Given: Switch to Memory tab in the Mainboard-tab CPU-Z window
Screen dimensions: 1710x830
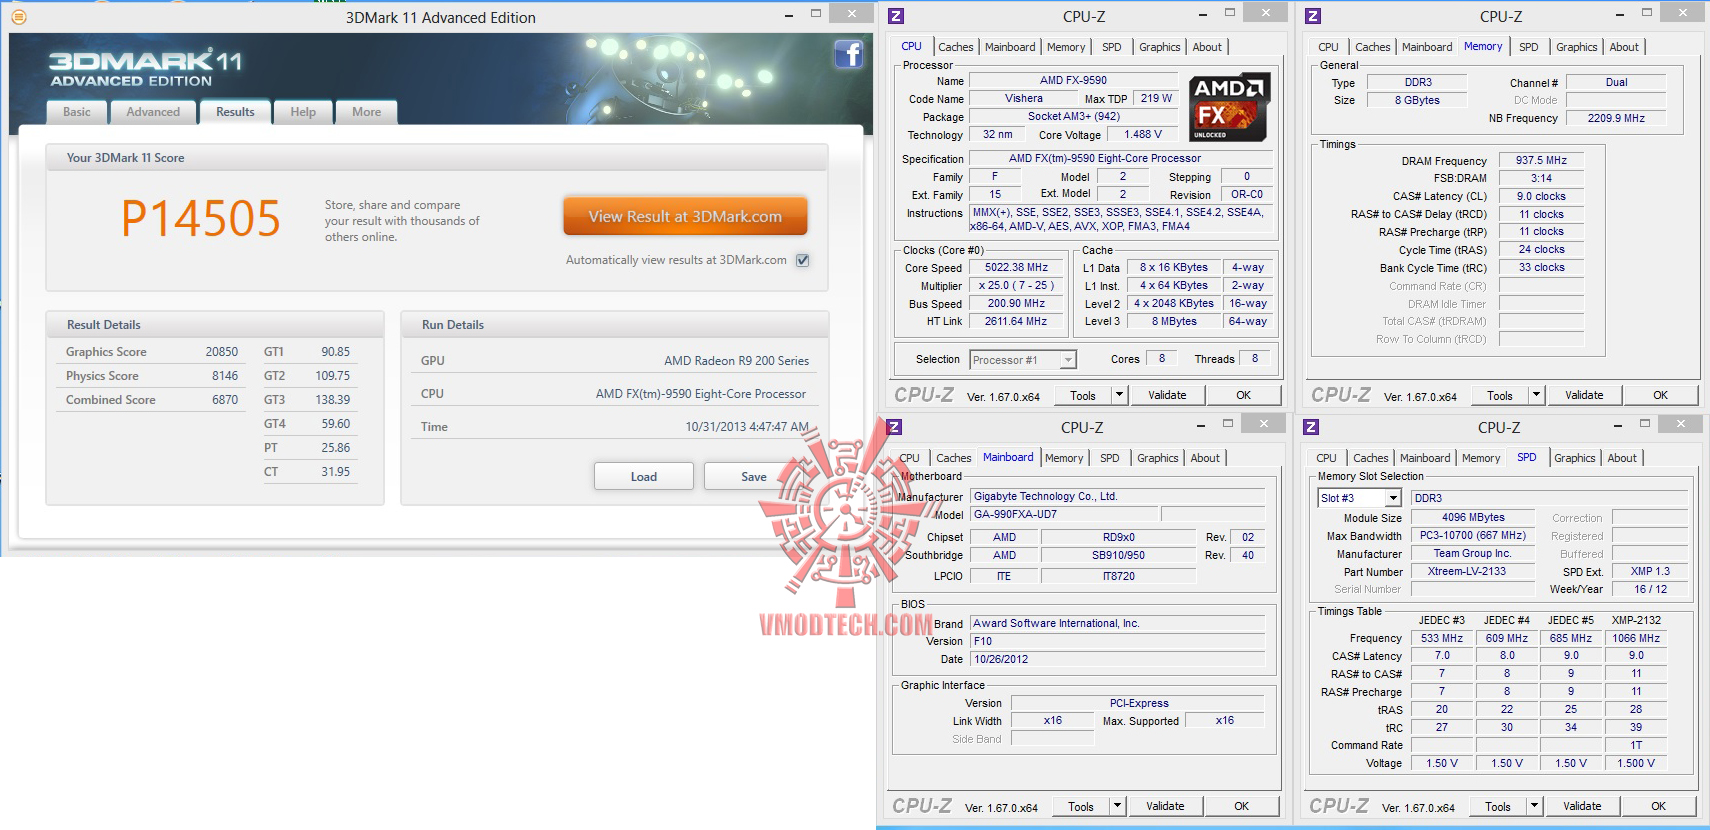Looking at the screenshot, I should [x=1064, y=458].
